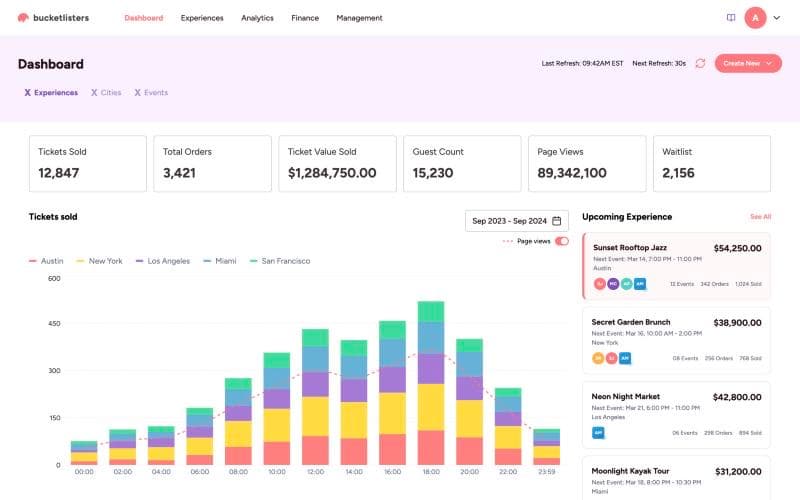The height and width of the screenshot is (500, 800).
Task: Open the Secret Garden Brunch experience
Action: pos(677,340)
